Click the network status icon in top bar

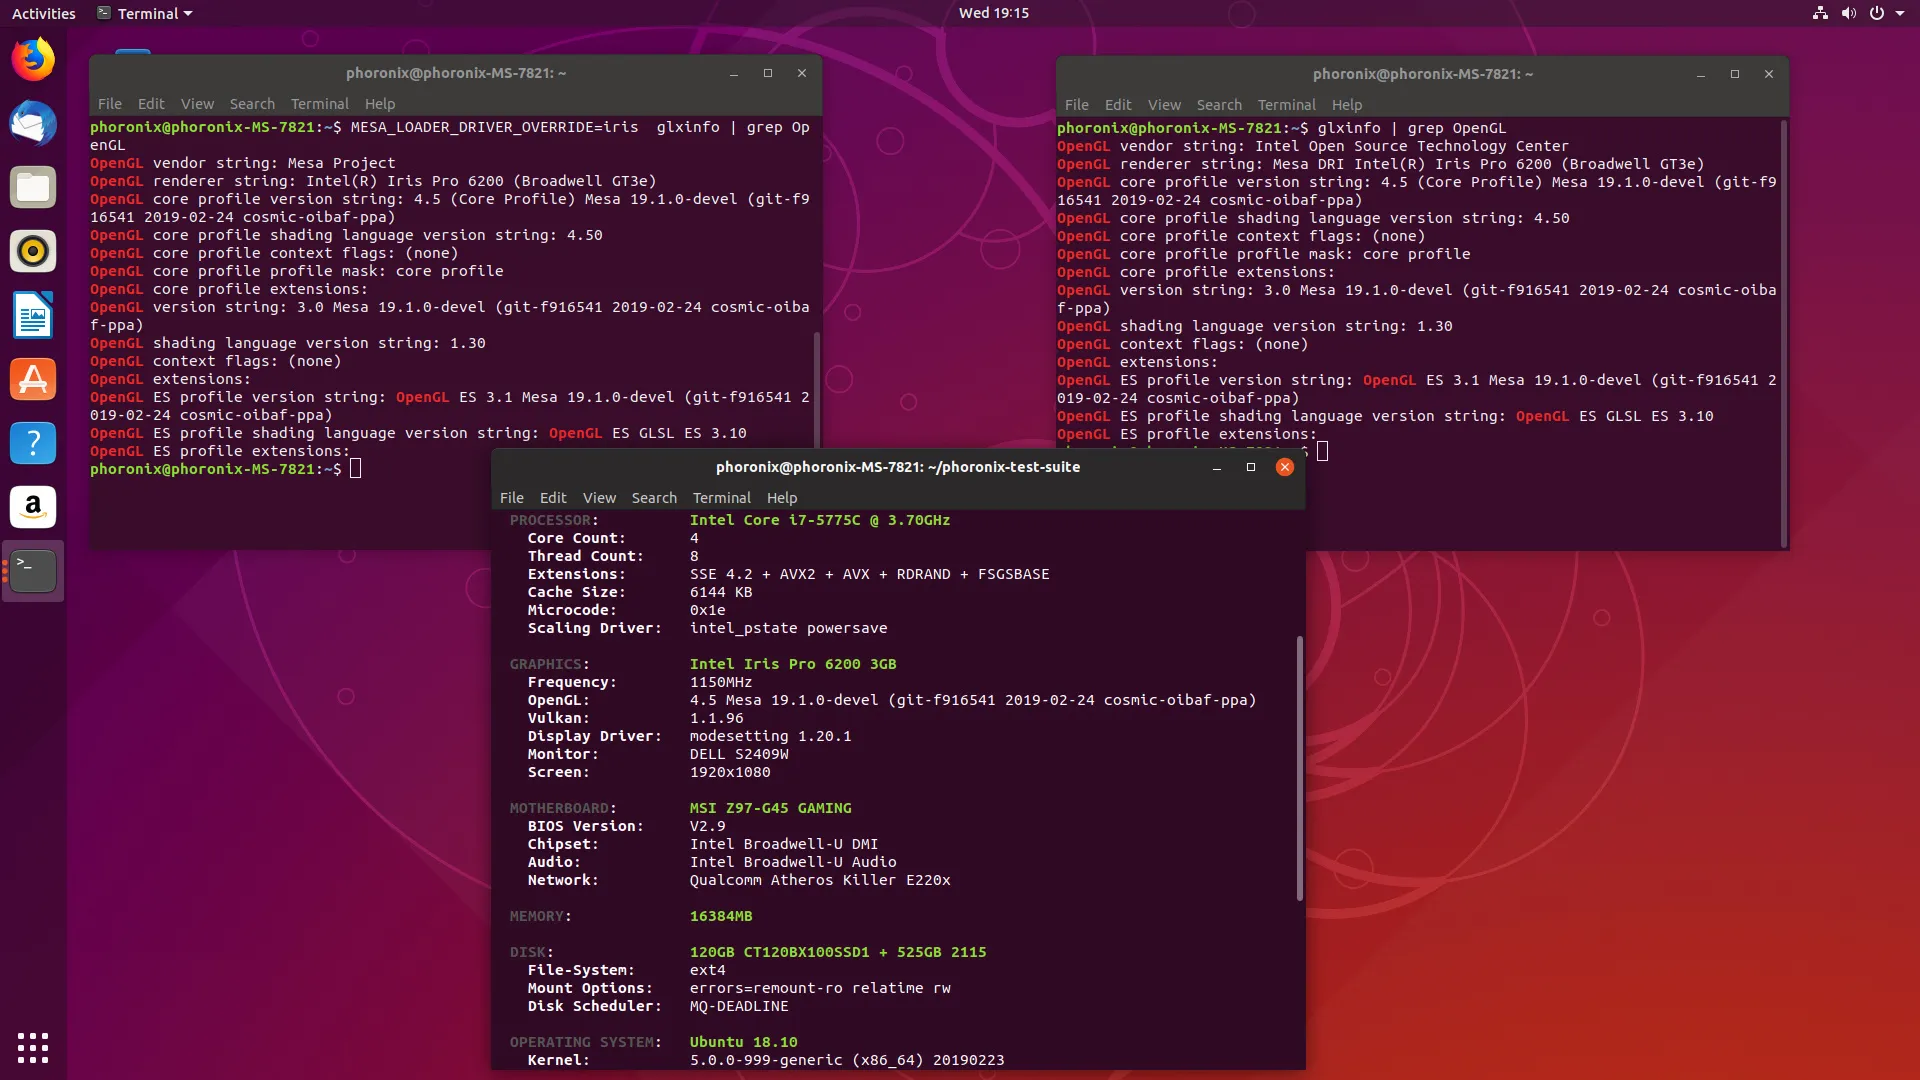point(1819,13)
